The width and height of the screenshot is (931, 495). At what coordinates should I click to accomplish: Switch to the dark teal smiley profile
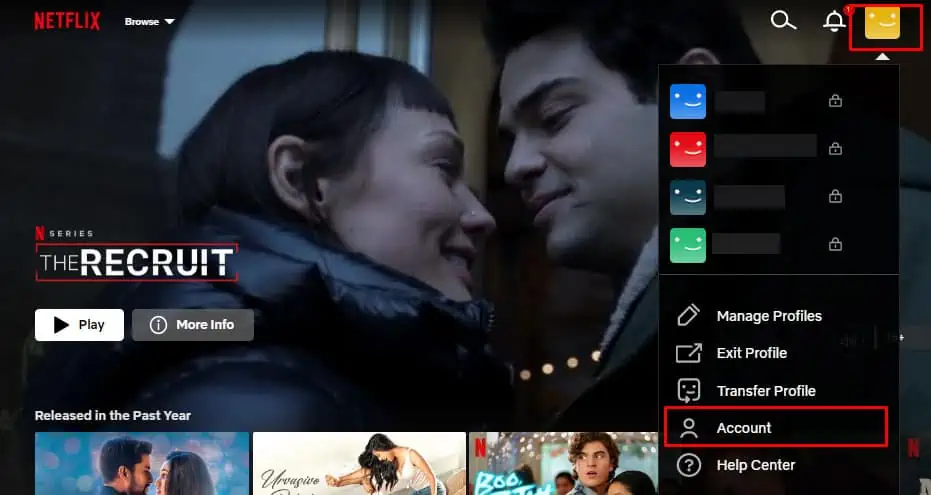tap(688, 197)
